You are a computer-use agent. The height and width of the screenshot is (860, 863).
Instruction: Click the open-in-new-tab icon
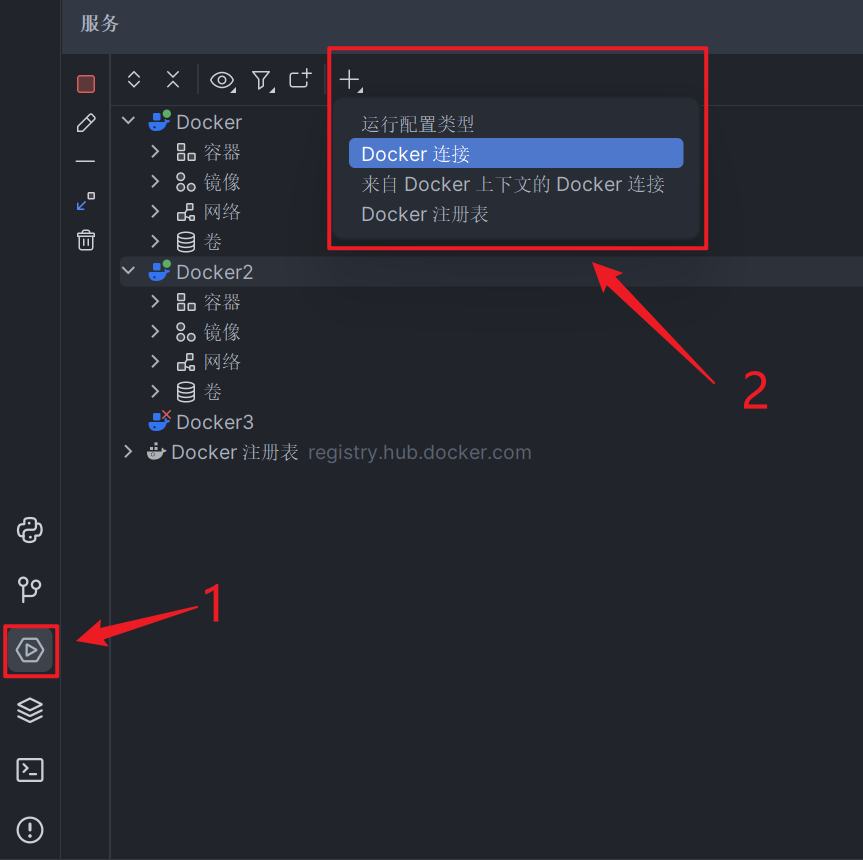(301, 79)
